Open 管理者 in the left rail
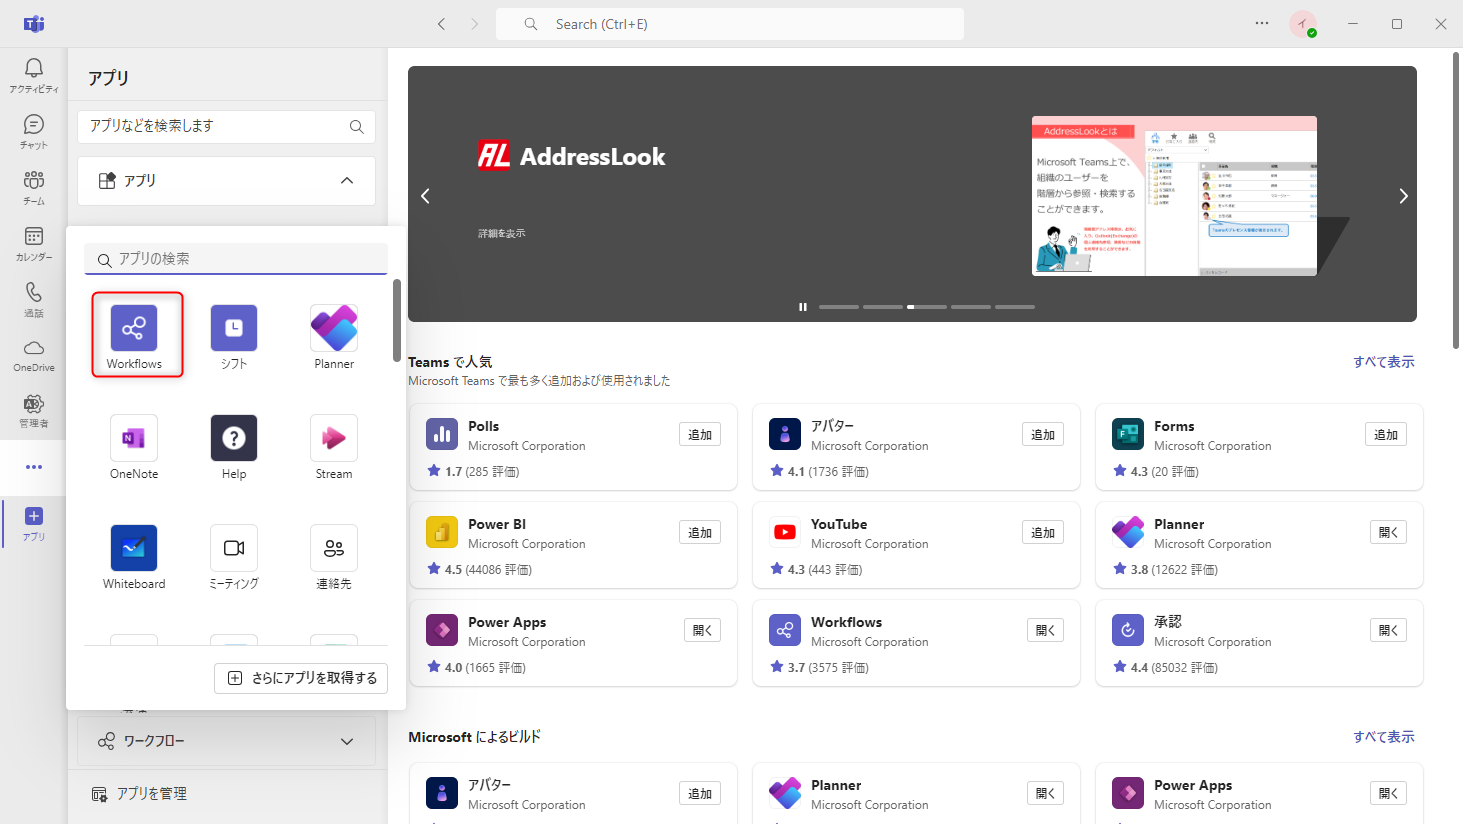This screenshot has width=1463, height=824. pos(34,411)
